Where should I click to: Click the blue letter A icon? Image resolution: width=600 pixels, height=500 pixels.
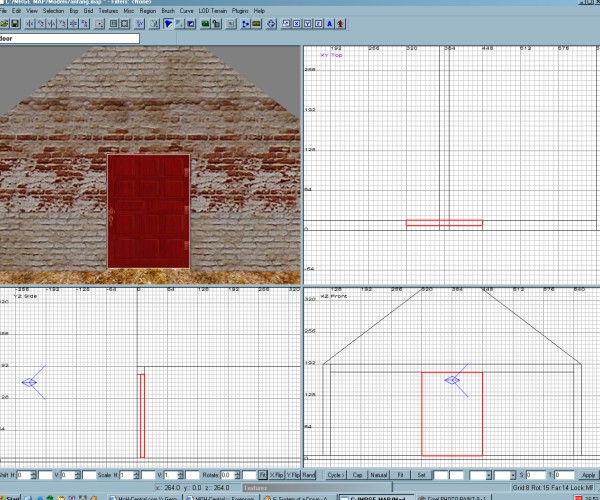[x=329, y=24]
